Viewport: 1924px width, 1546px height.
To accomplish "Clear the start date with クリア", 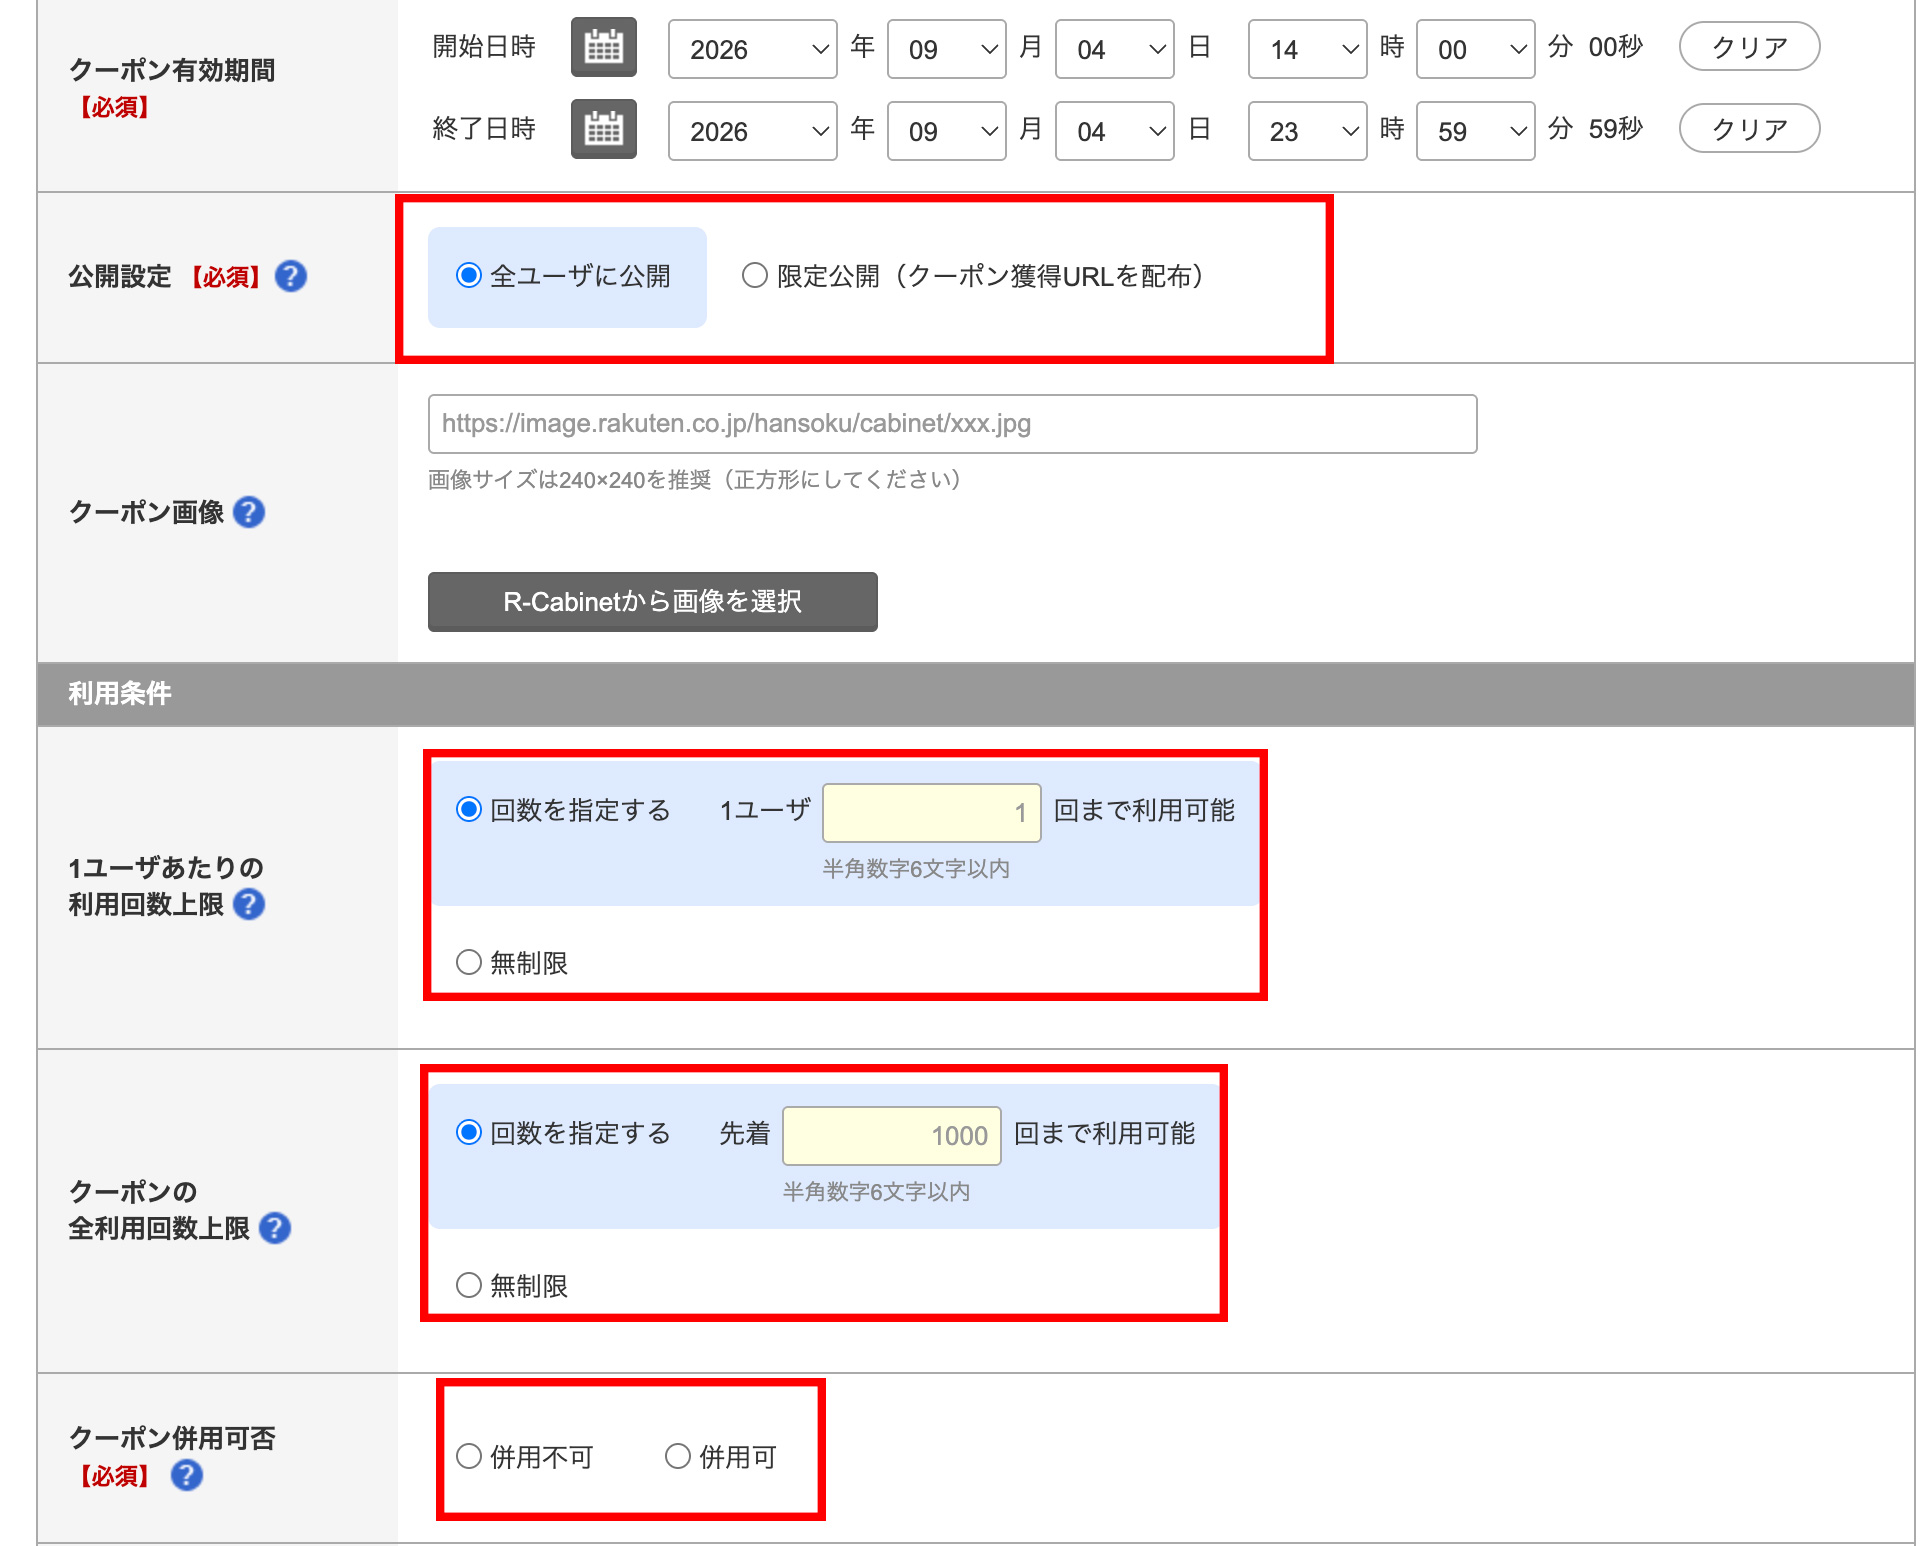I will 1750,47.
